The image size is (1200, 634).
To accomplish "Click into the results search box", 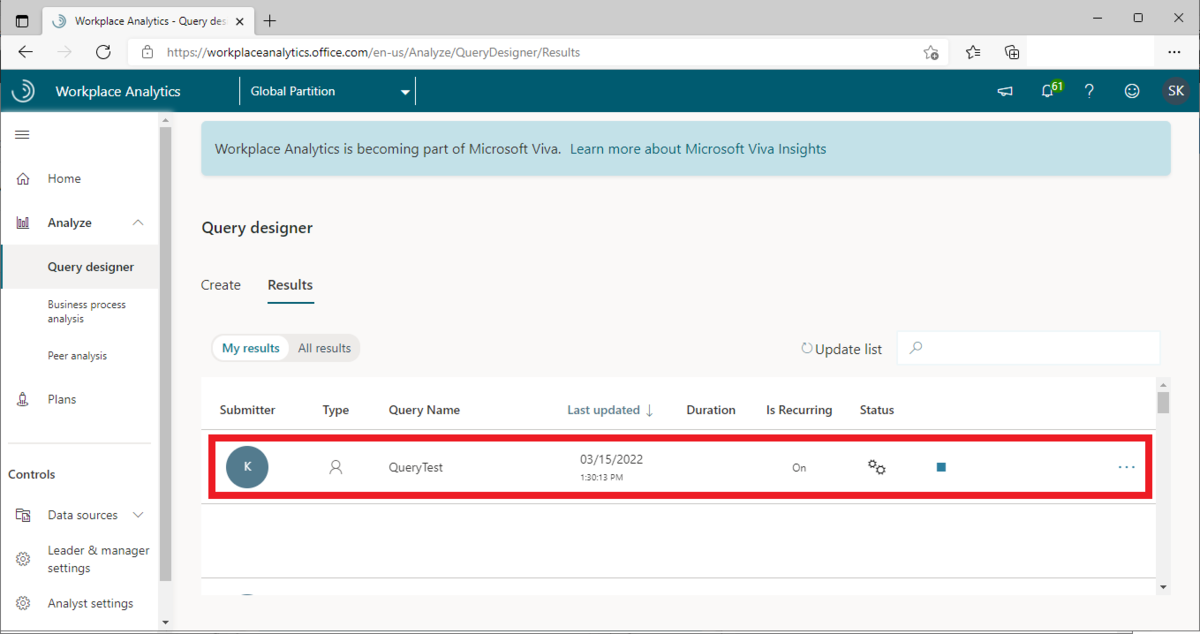I will (1028, 348).
